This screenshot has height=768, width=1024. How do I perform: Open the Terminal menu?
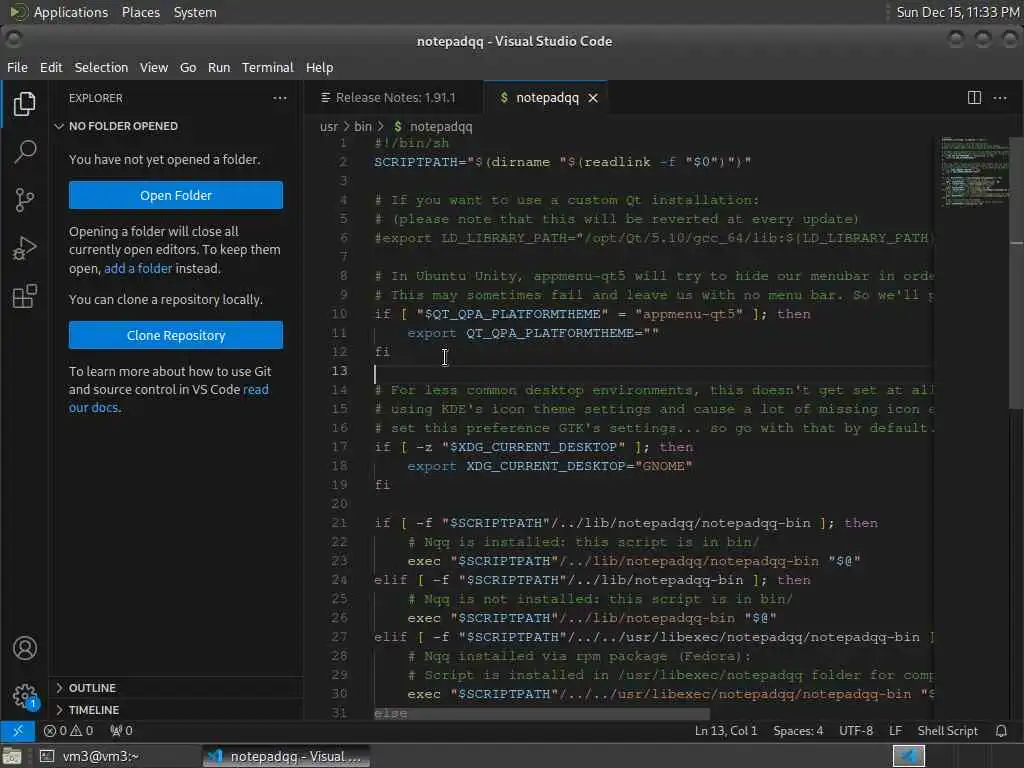(268, 67)
